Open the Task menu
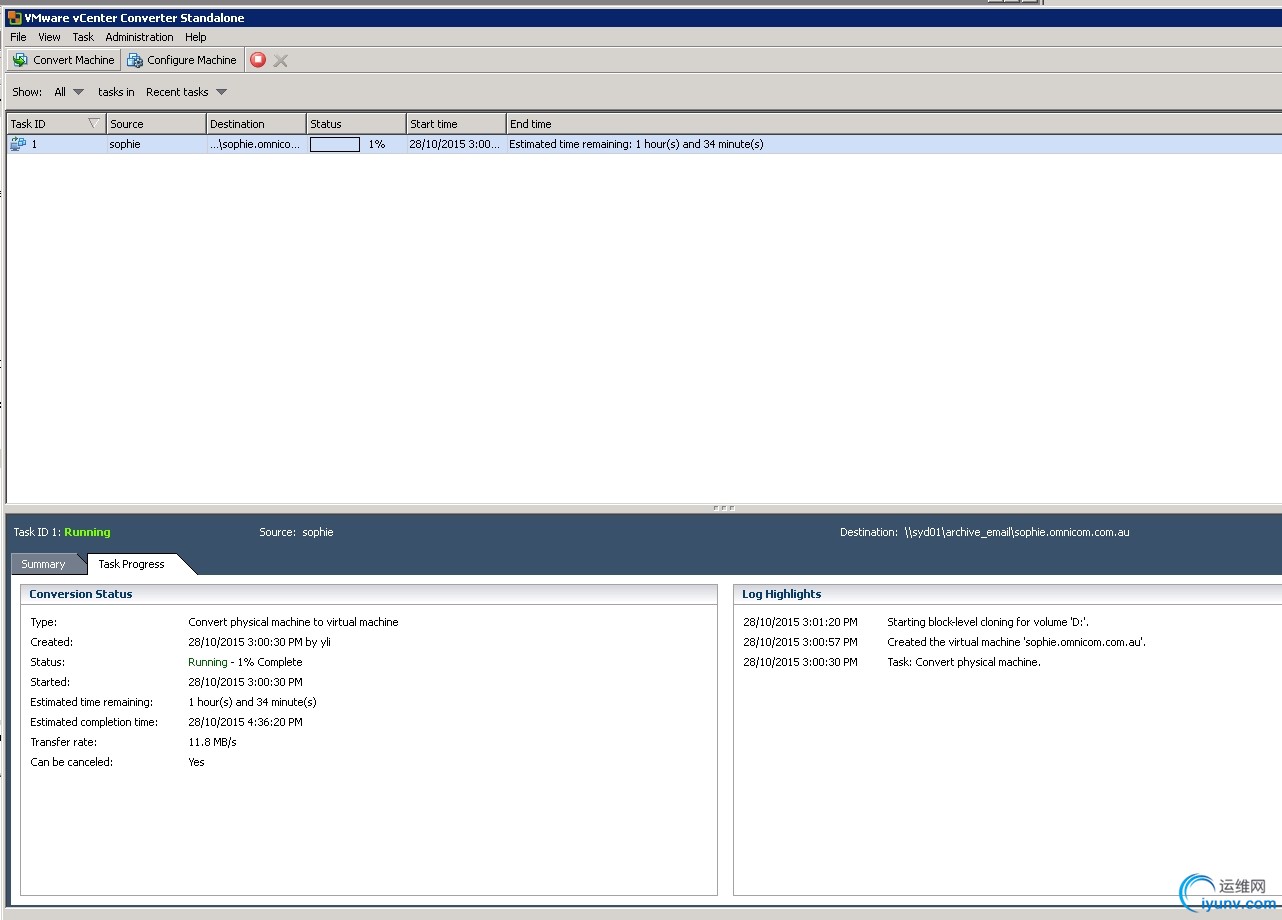Viewport: 1282px width, 920px height. point(83,37)
